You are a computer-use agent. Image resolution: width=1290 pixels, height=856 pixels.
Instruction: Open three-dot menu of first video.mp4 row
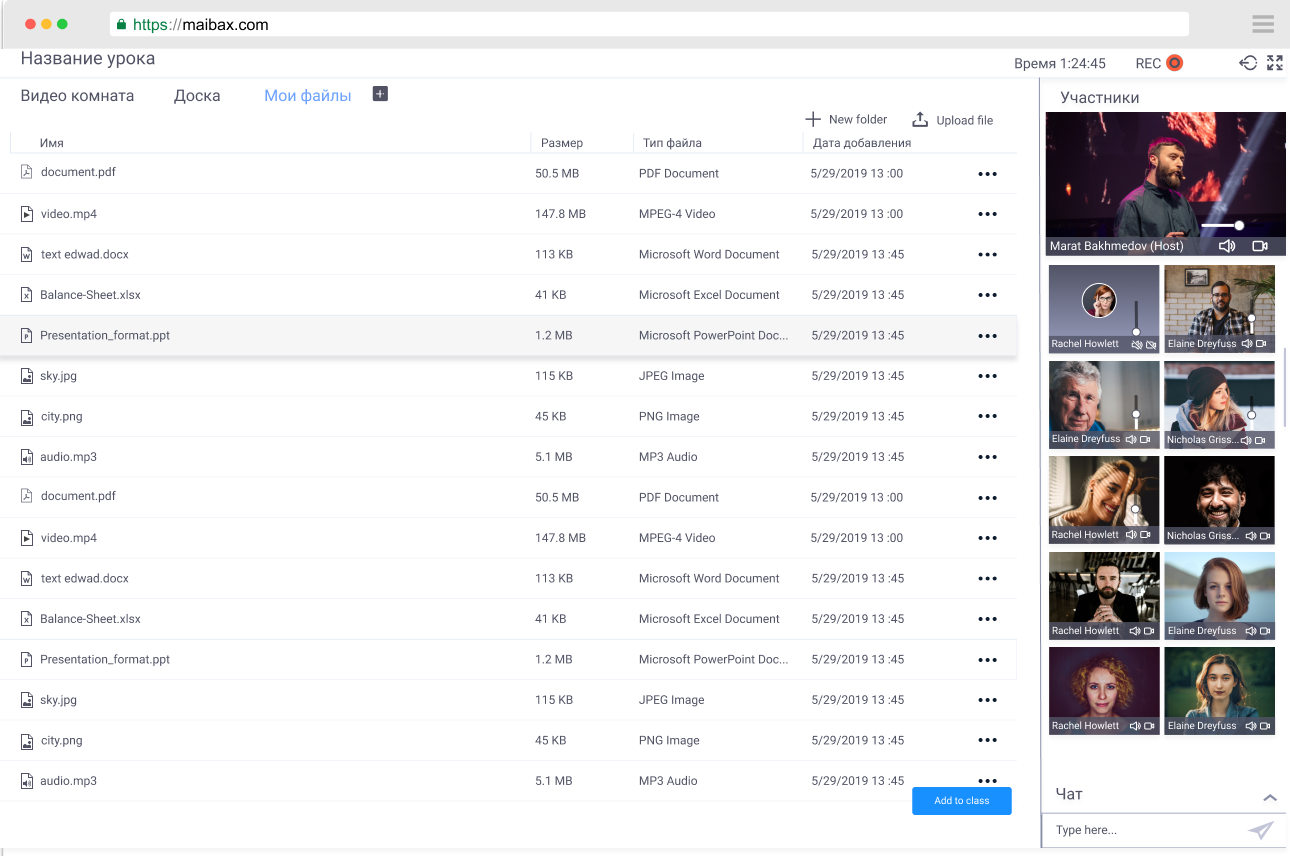pyautogui.click(x=988, y=214)
